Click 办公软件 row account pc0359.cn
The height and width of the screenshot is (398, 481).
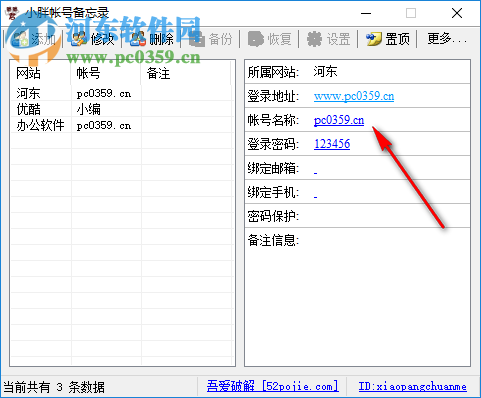pos(104,126)
